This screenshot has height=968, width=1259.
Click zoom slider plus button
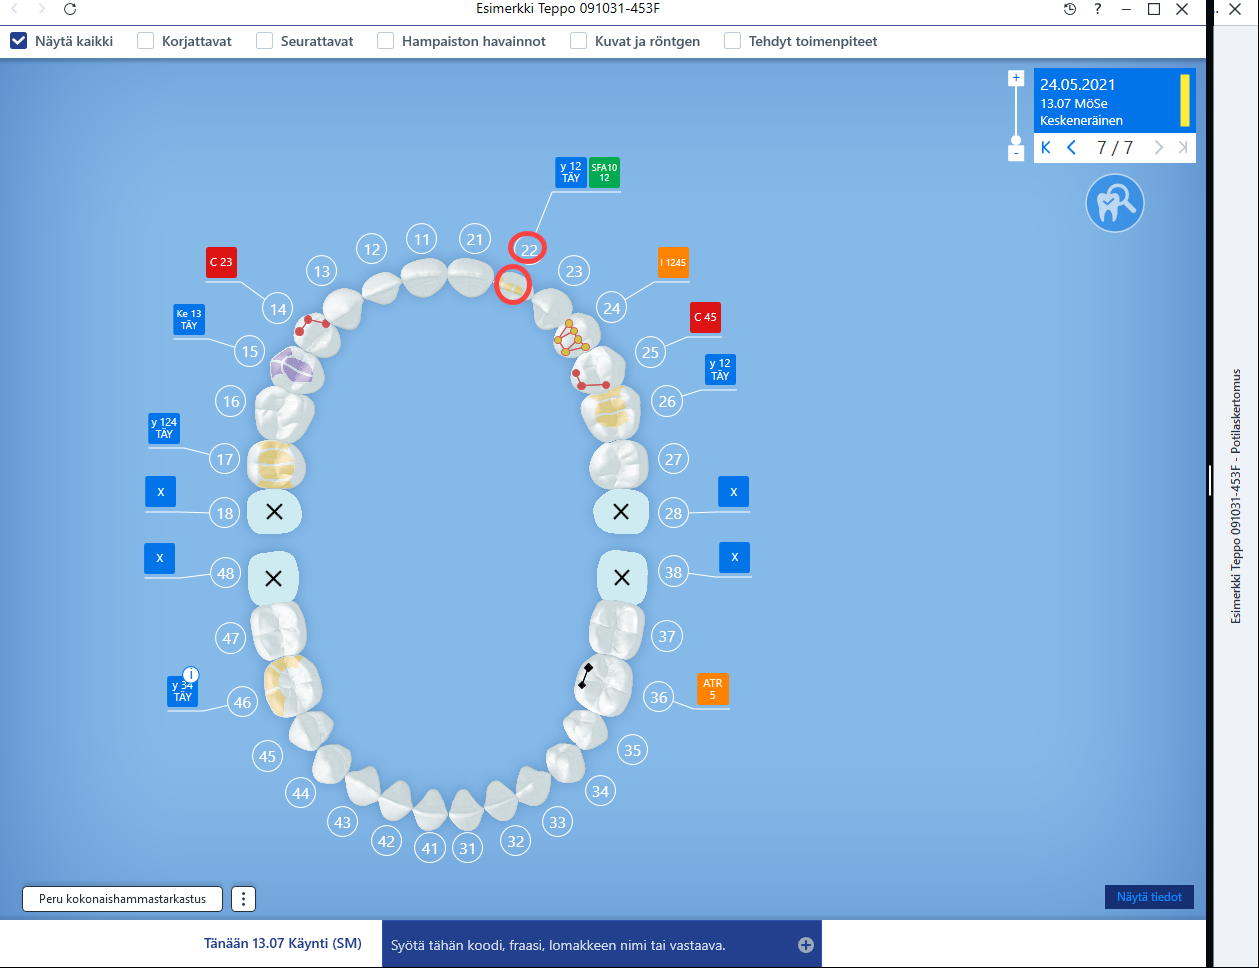pos(1016,78)
